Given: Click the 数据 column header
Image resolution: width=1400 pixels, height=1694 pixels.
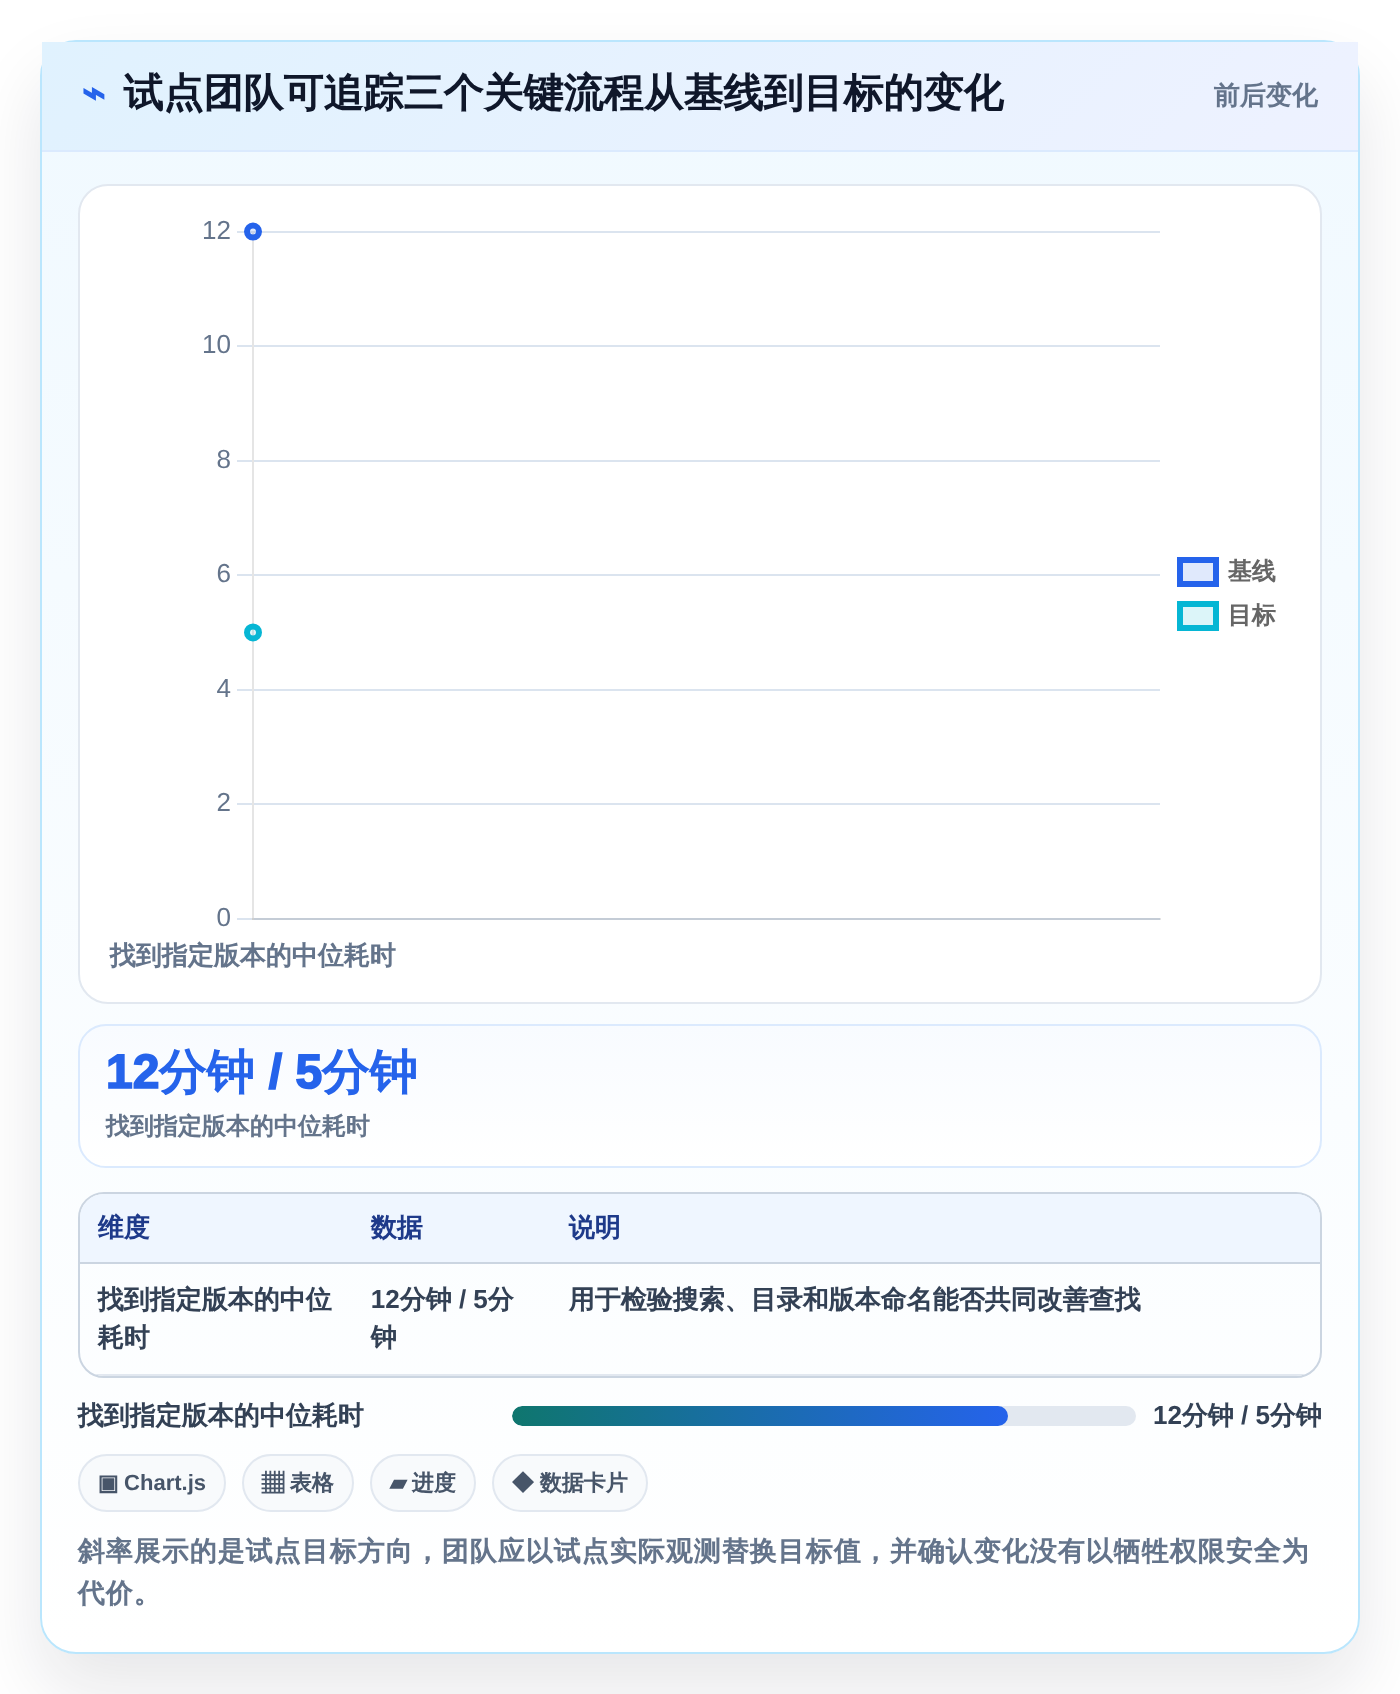Looking at the screenshot, I should [397, 1228].
